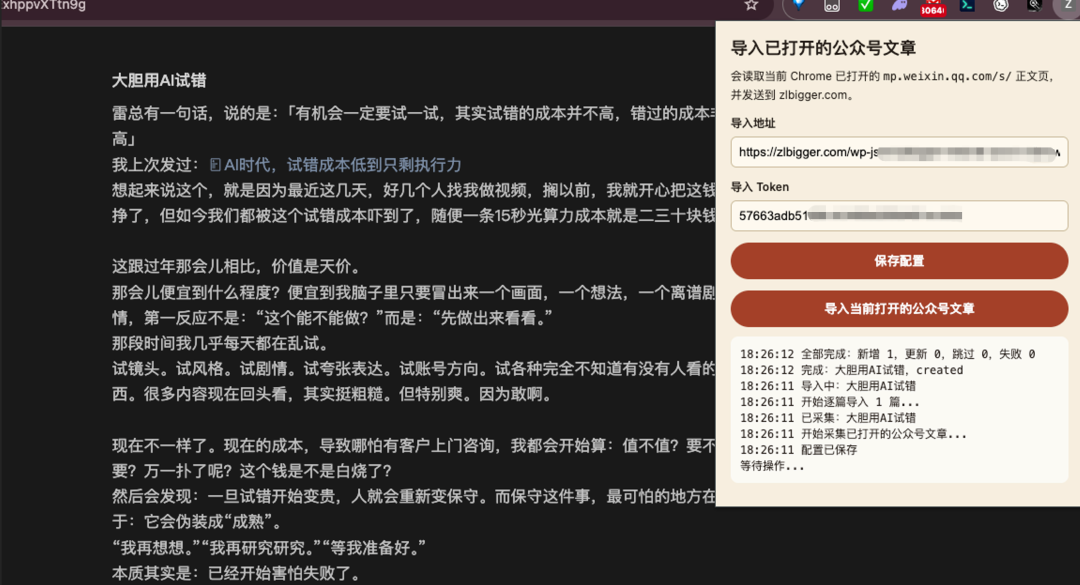Open the red badge counter extension
This screenshot has width=1080, height=585.
[933, 7]
